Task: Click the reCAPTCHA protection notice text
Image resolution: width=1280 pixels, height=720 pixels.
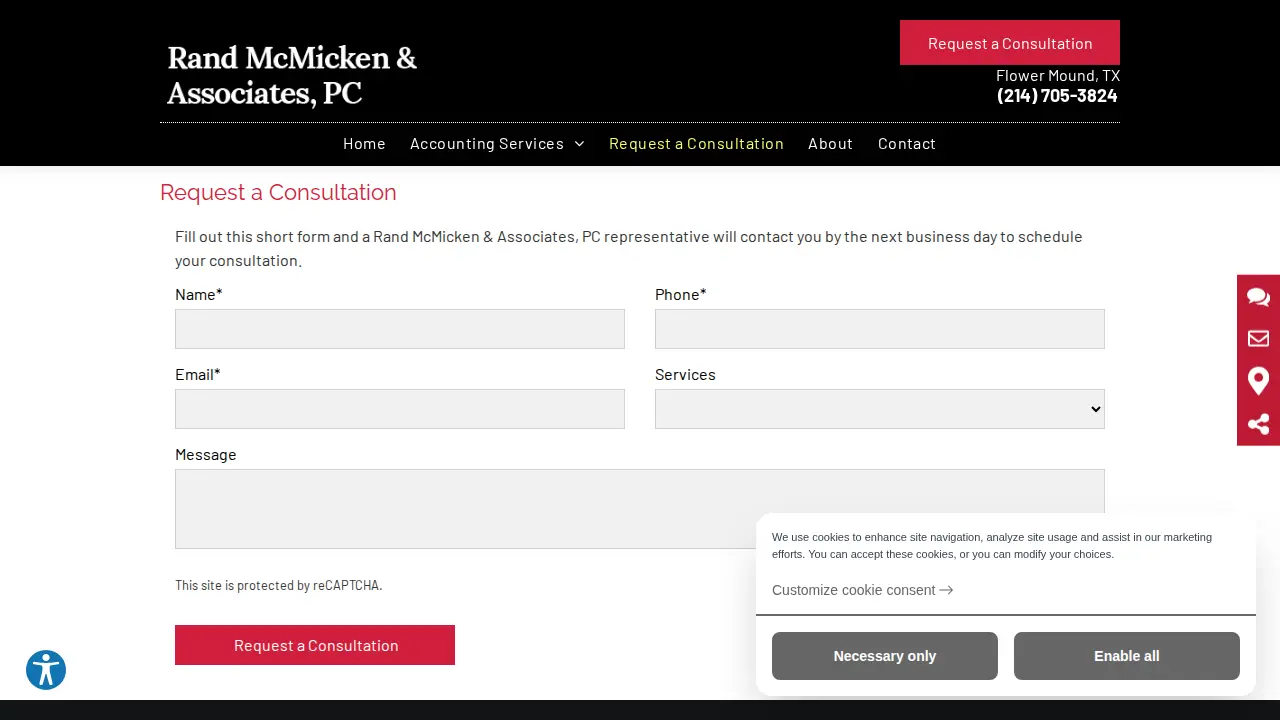Action: (278, 585)
